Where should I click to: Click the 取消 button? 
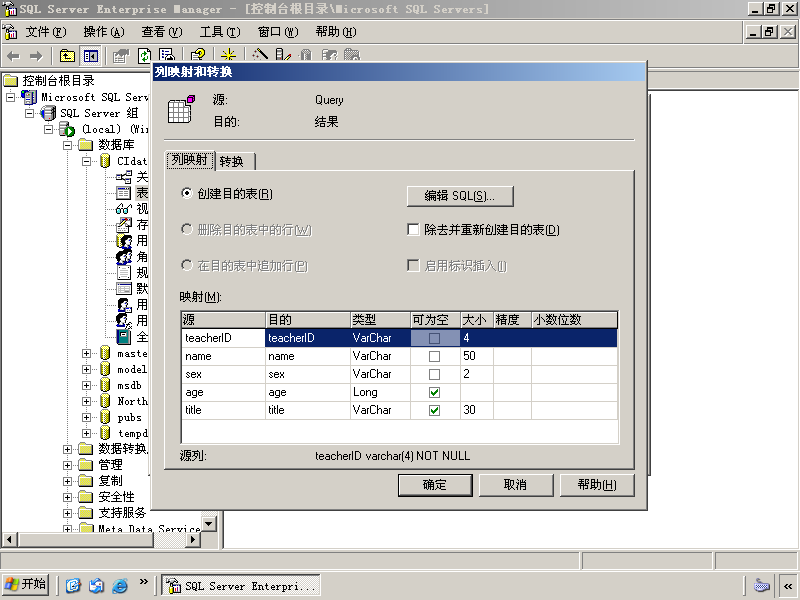click(515, 485)
